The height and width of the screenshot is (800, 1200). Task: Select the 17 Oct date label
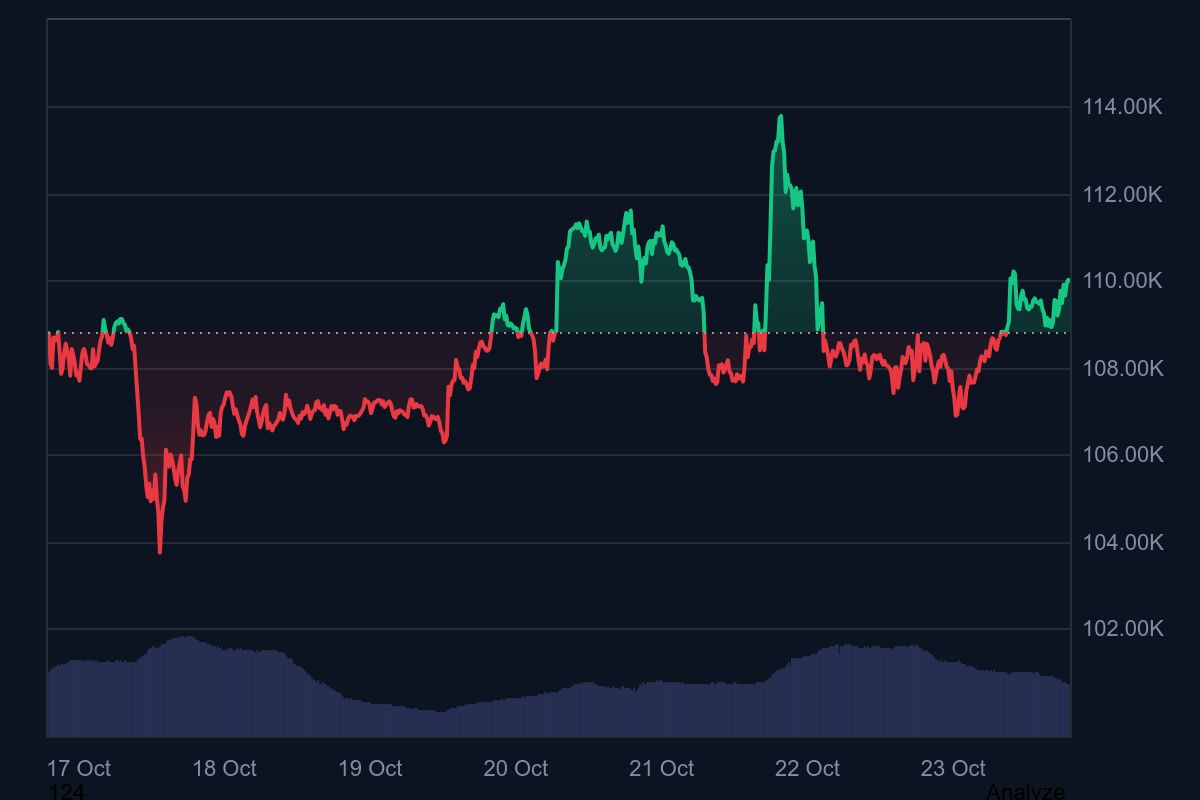pyautogui.click(x=79, y=768)
